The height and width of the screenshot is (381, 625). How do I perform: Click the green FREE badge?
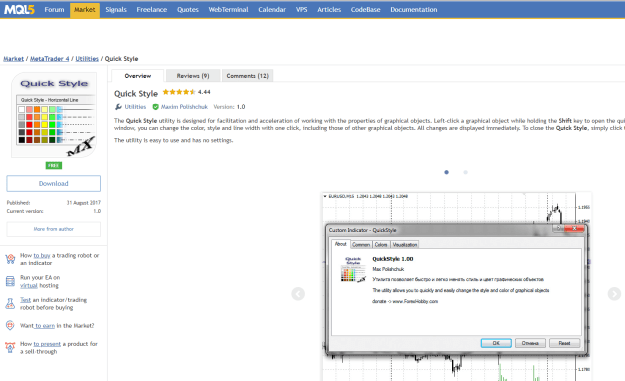pos(54,165)
